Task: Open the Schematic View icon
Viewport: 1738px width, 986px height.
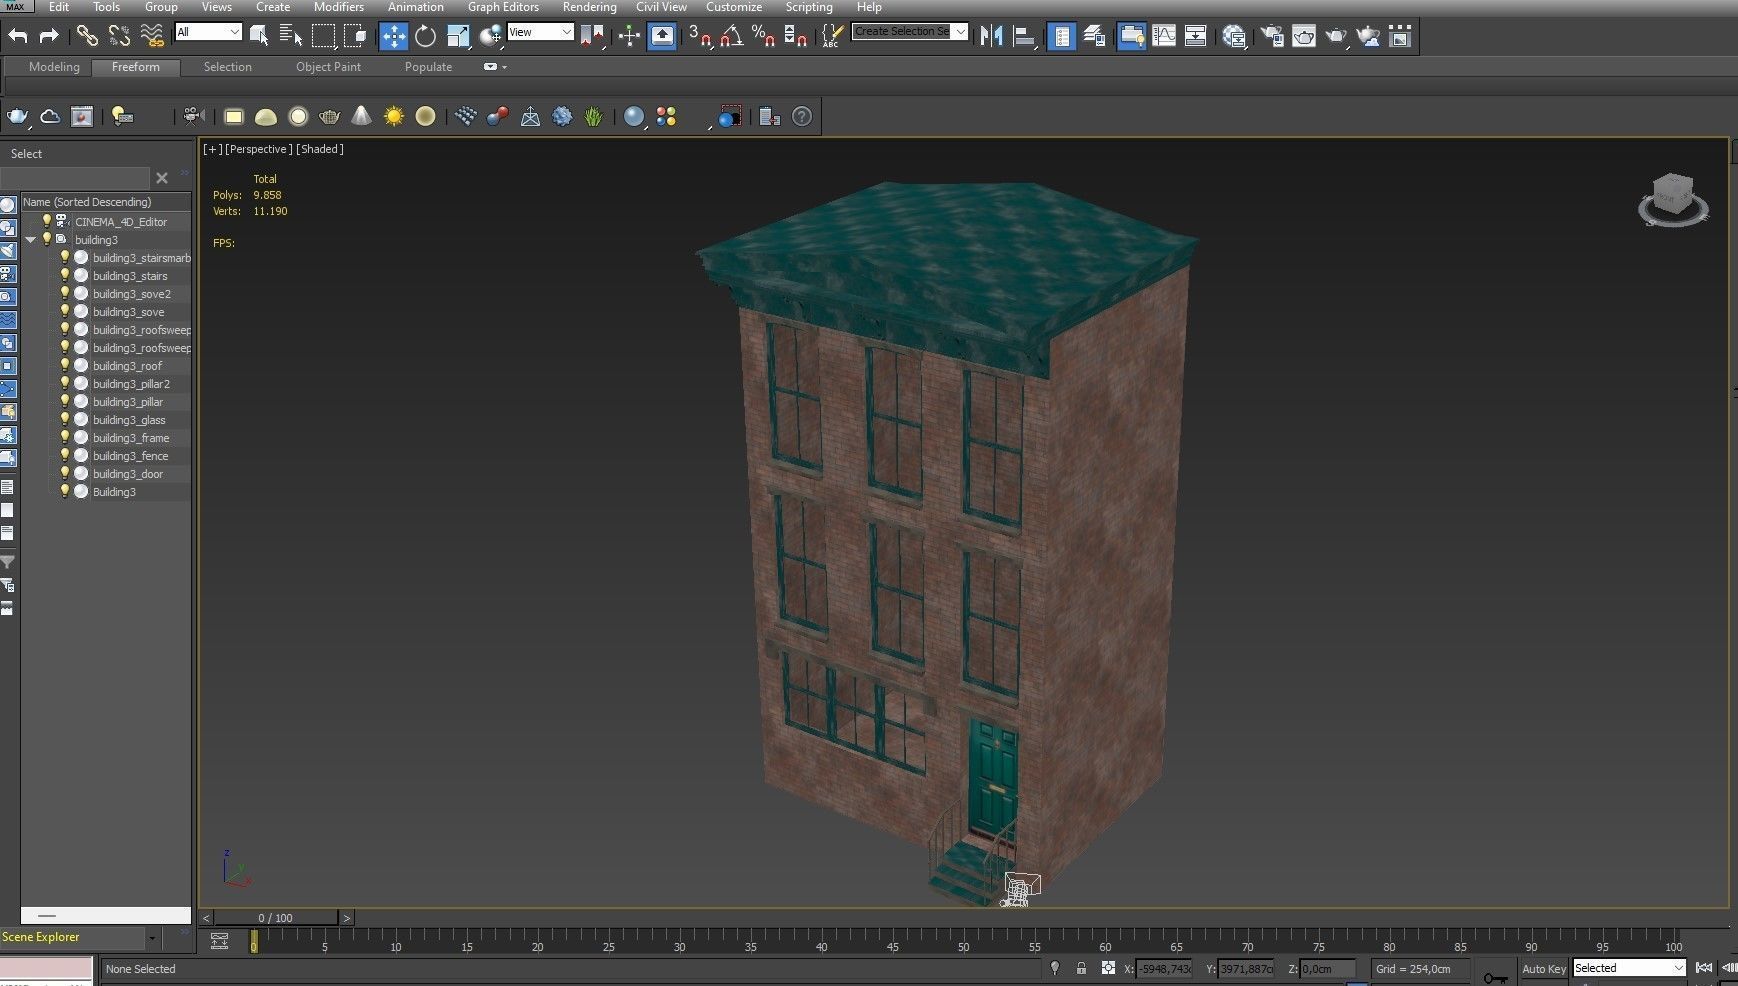Action: (1196, 36)
